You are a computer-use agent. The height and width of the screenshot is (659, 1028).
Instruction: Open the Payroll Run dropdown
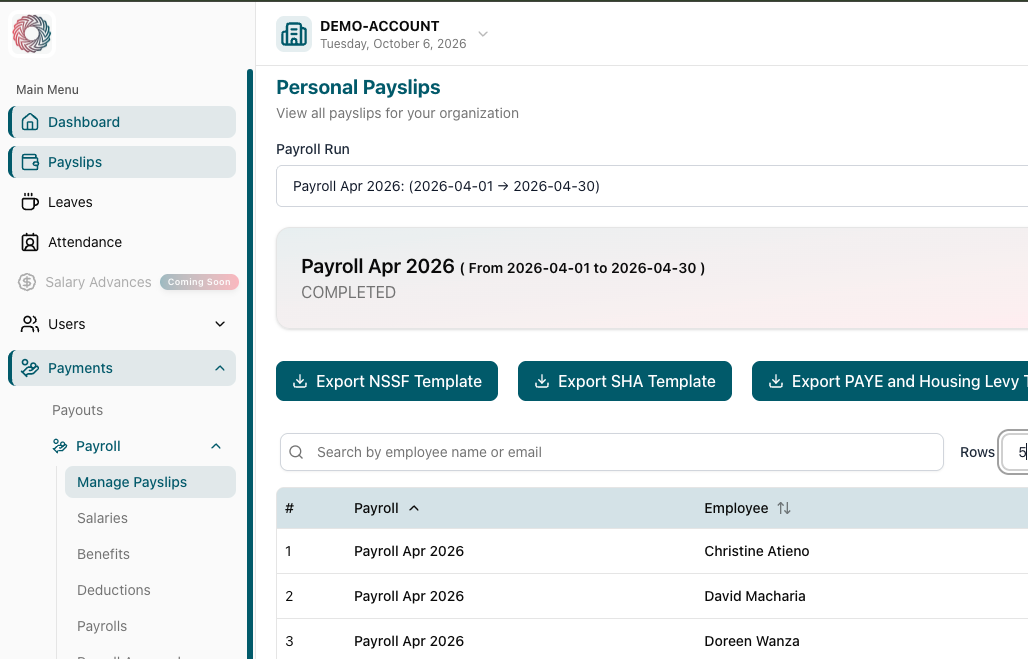point(652,186)
